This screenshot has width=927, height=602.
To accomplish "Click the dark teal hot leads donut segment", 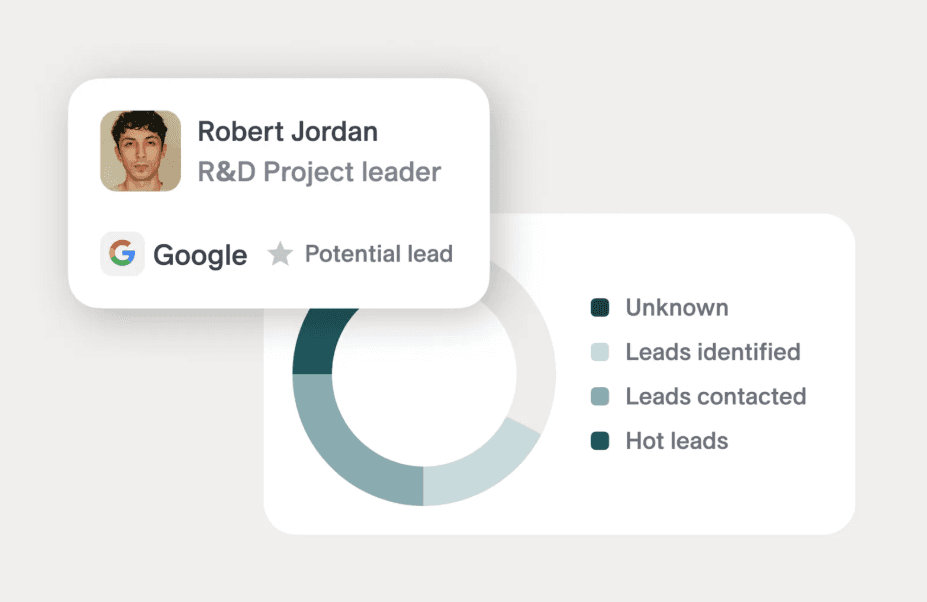I will pos(318,340).
